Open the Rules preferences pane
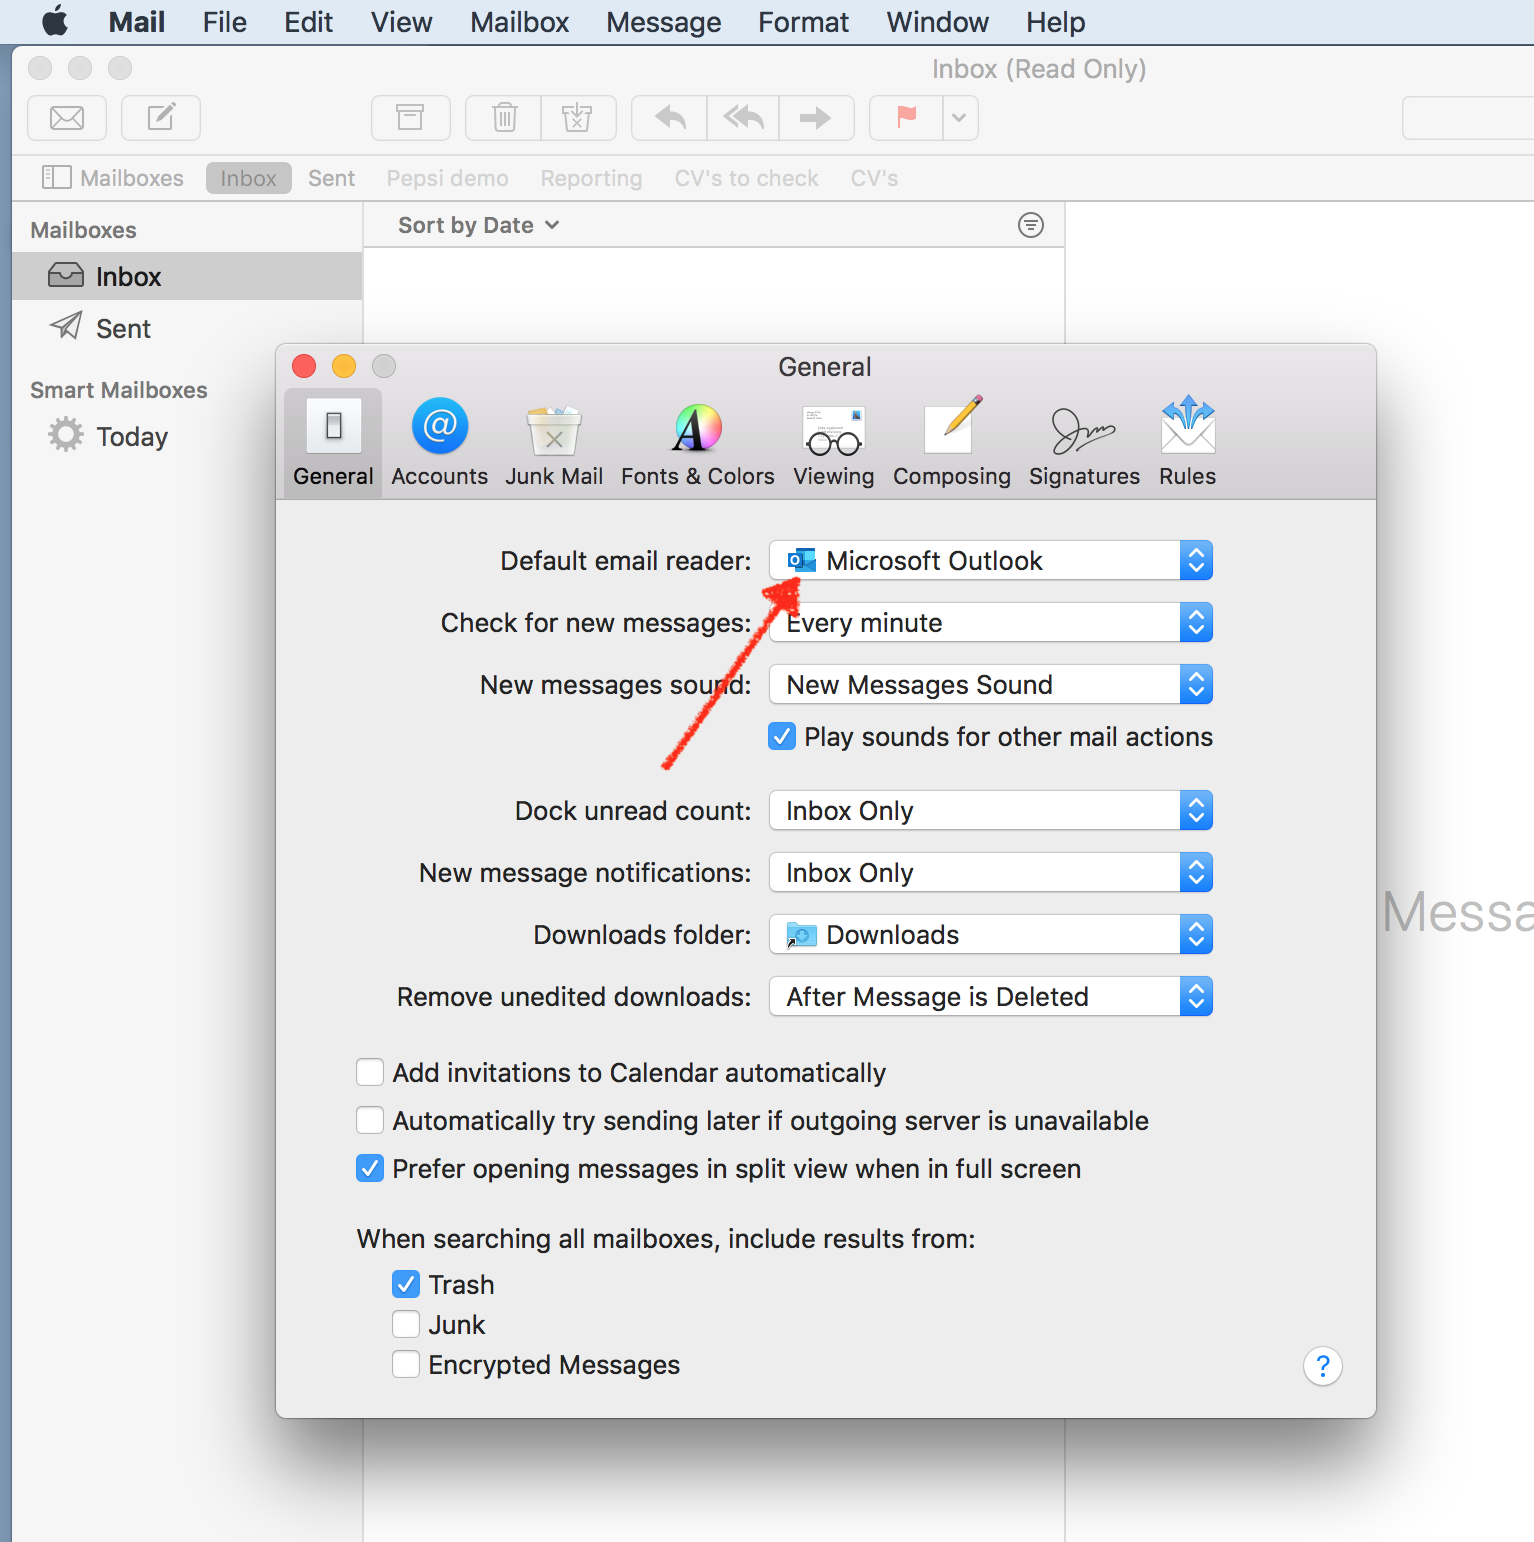 coord(1188,442)
